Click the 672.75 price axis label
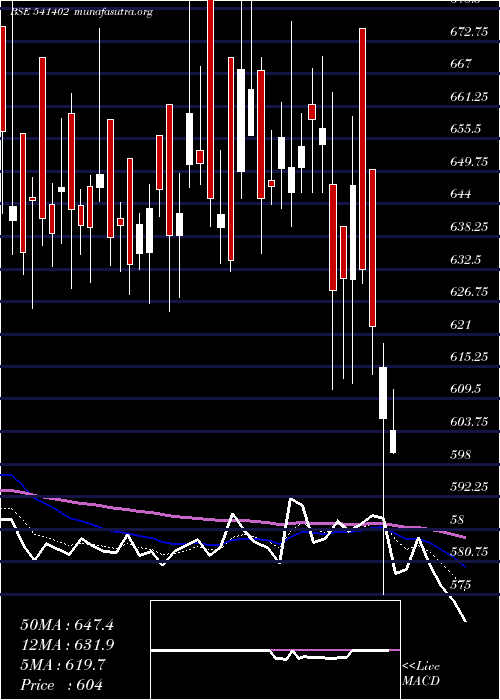 click(469, 31)
